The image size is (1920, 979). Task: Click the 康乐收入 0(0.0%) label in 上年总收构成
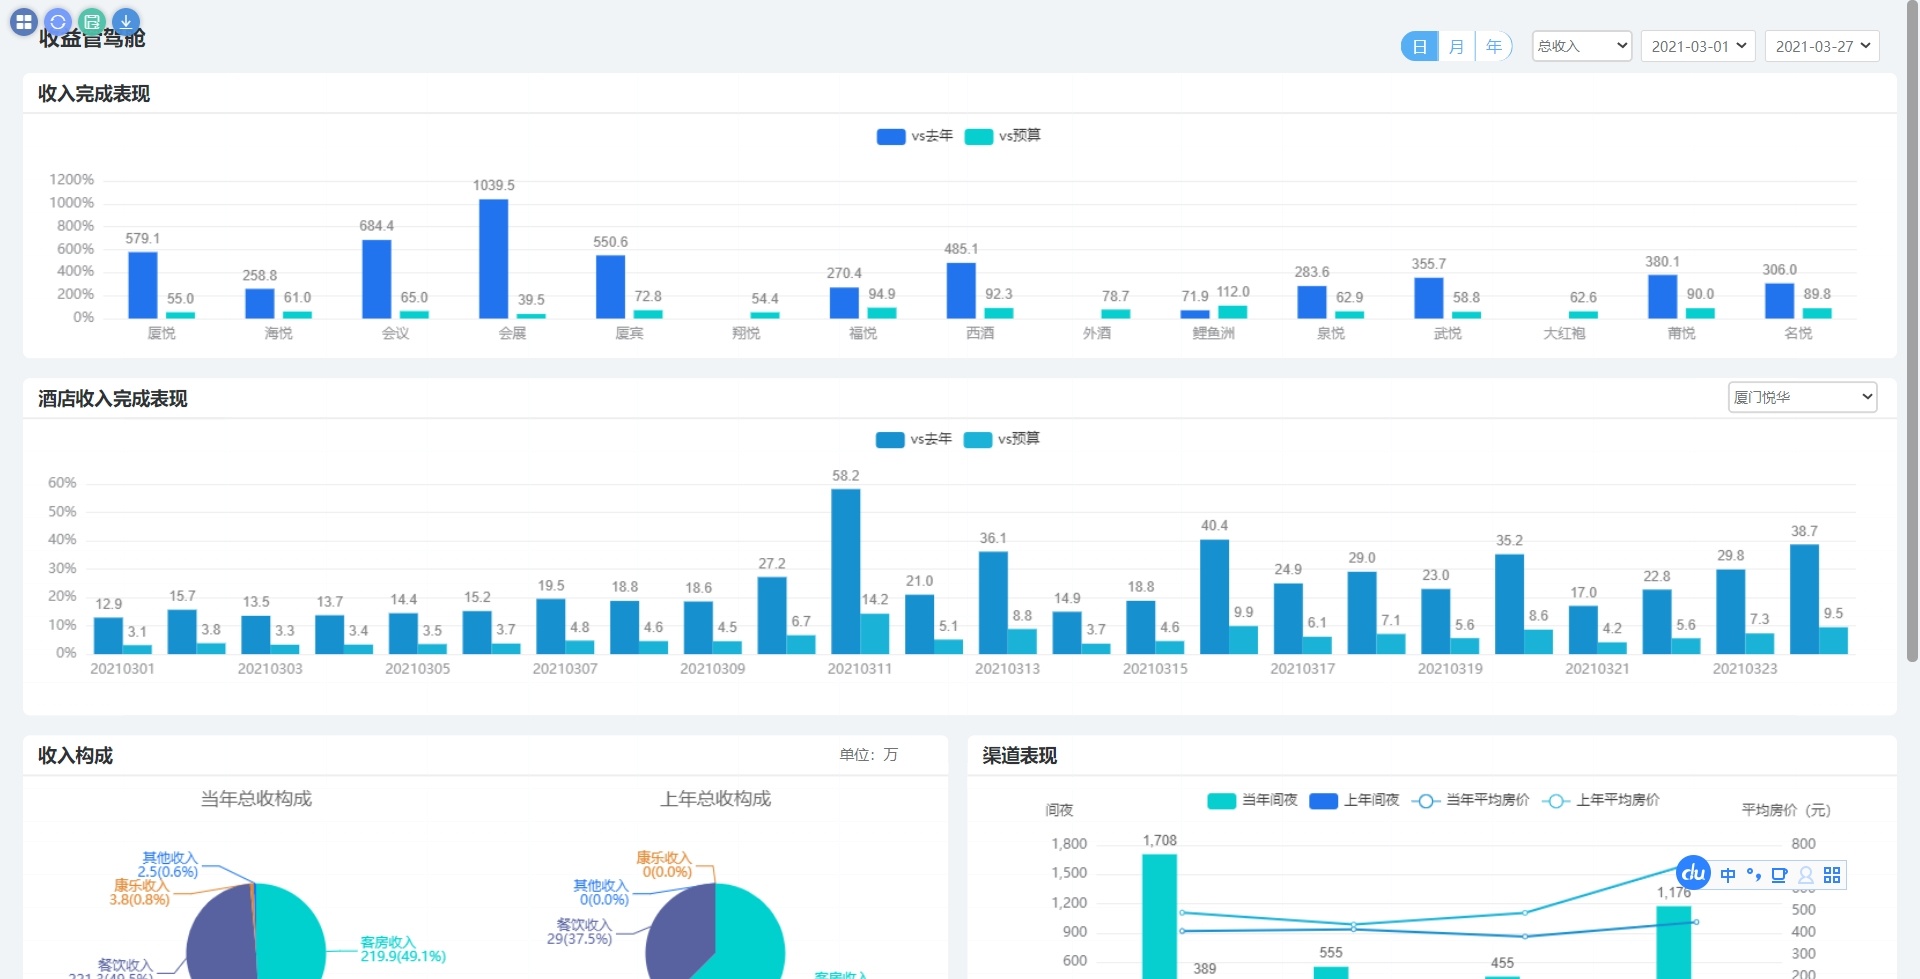pyautogui.click(x=664, y=865)
